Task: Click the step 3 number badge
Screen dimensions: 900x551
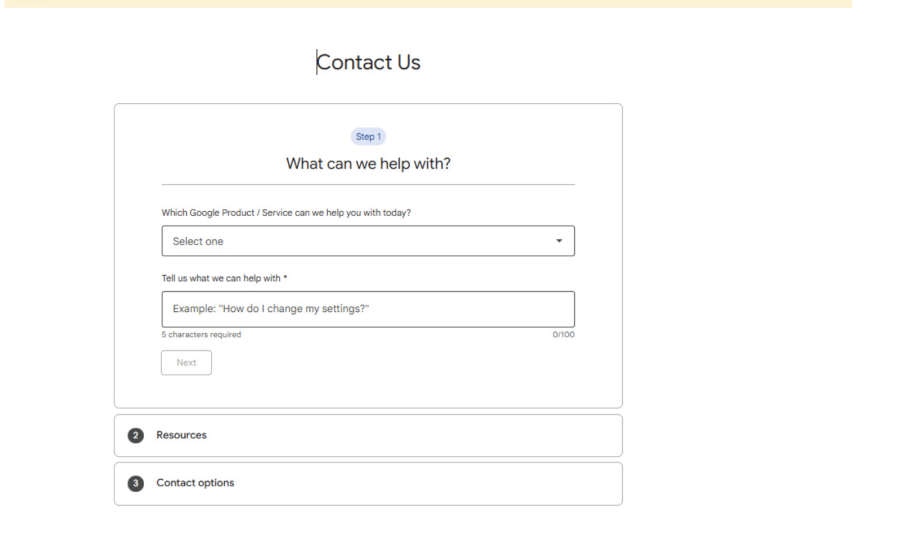Action: tap(135, 483)
